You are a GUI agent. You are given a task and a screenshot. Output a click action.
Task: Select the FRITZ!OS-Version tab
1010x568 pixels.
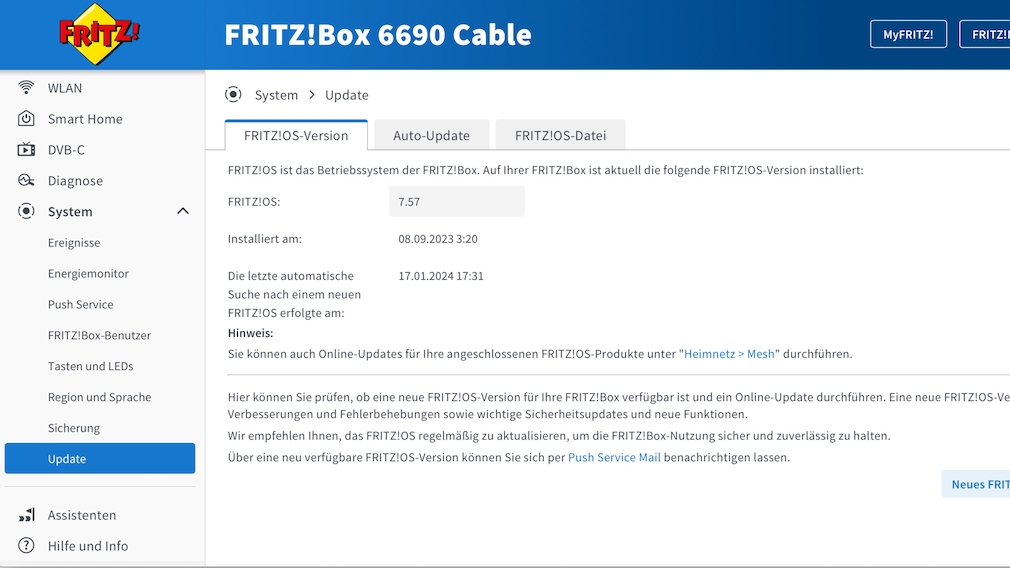pos(296,136)
